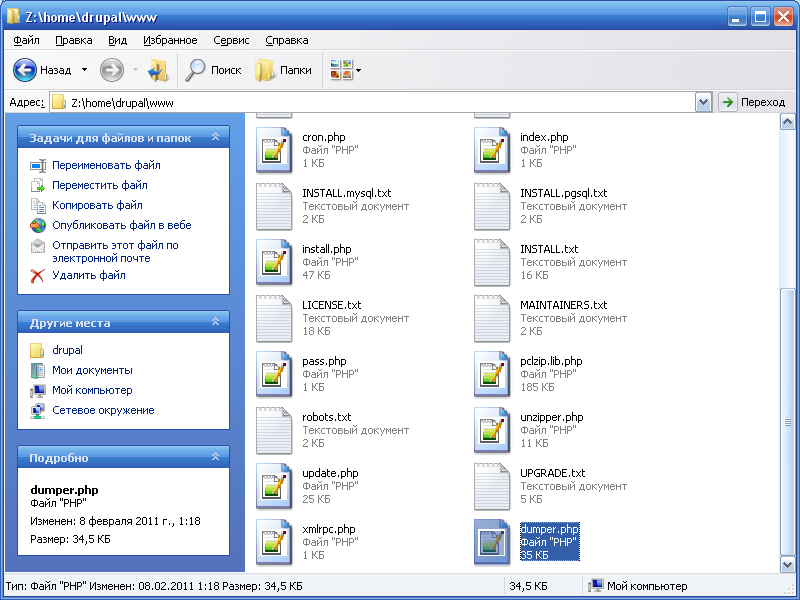Screen dimensions: 800x600
Task: Select the MAINTAINERS.txt document icon
Action: 492,318
